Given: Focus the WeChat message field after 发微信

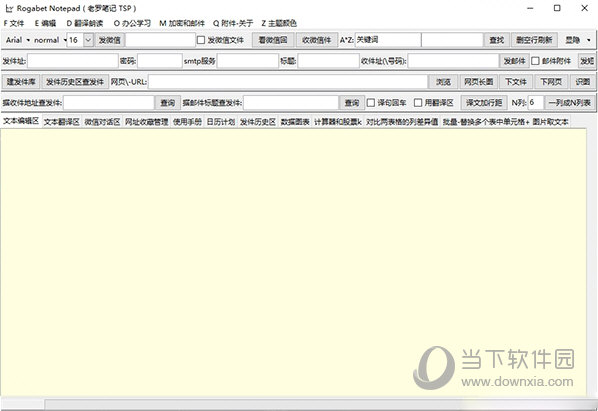Looking at the screenshot, I should point(161,40).
